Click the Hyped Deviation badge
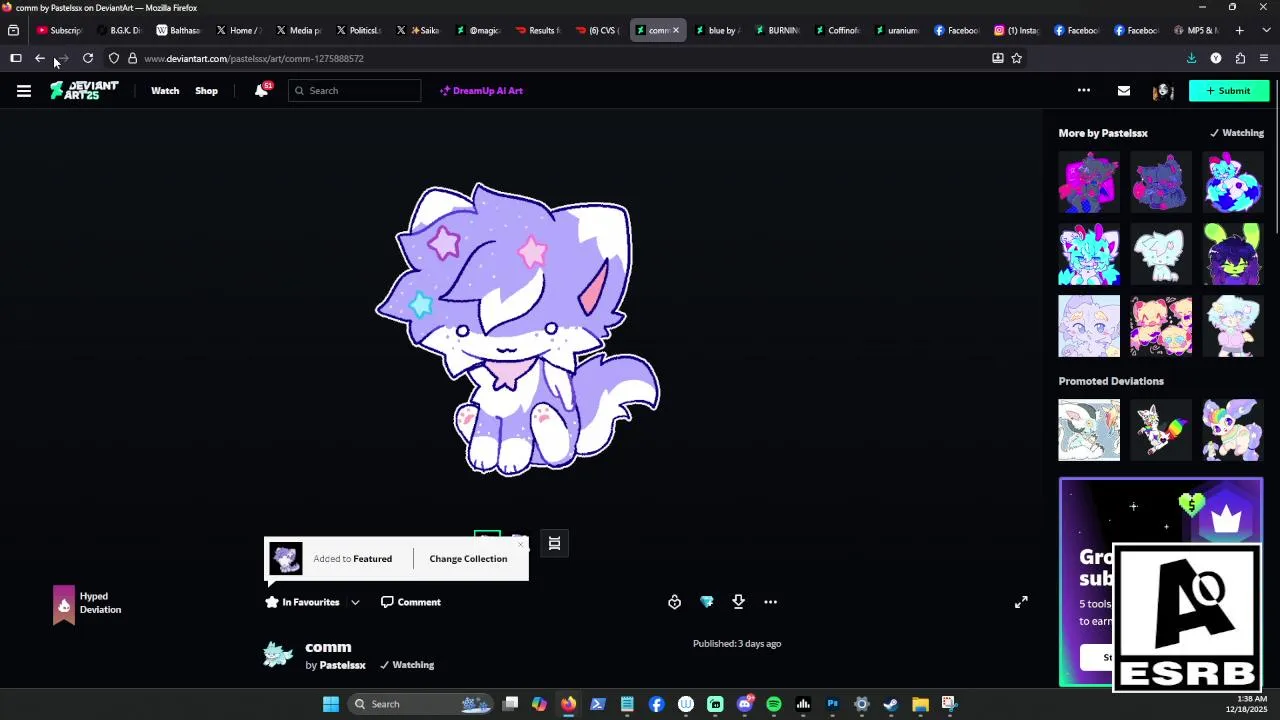Screen dimensions: 1280x720 click(x=87, y=604)
